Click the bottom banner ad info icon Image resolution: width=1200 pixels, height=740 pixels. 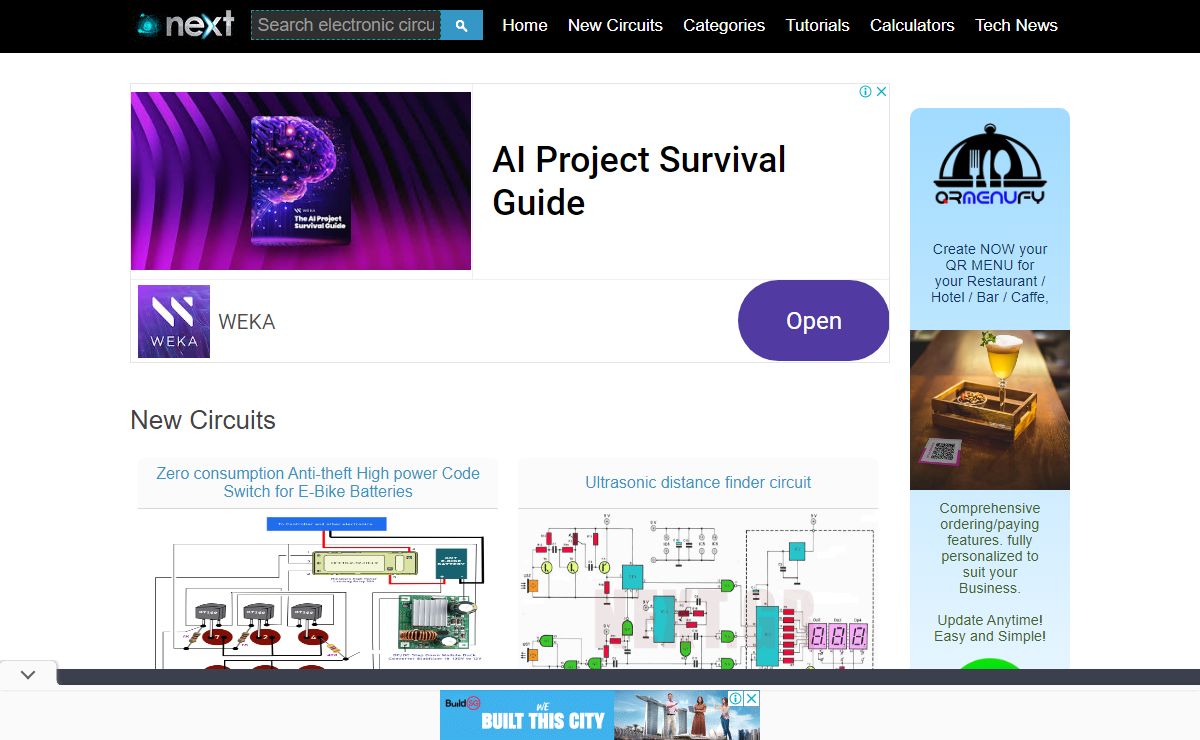(735, 698)
